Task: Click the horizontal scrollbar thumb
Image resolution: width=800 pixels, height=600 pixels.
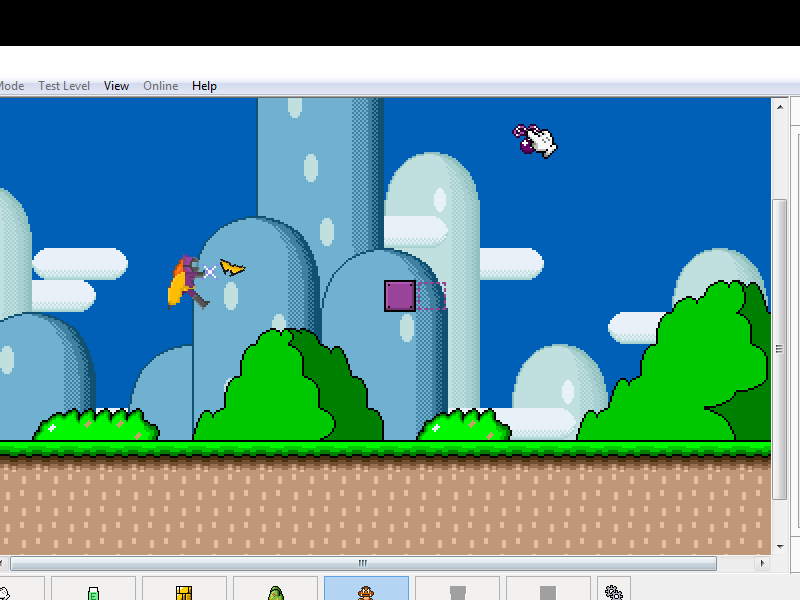Action: tap(363, 563)
